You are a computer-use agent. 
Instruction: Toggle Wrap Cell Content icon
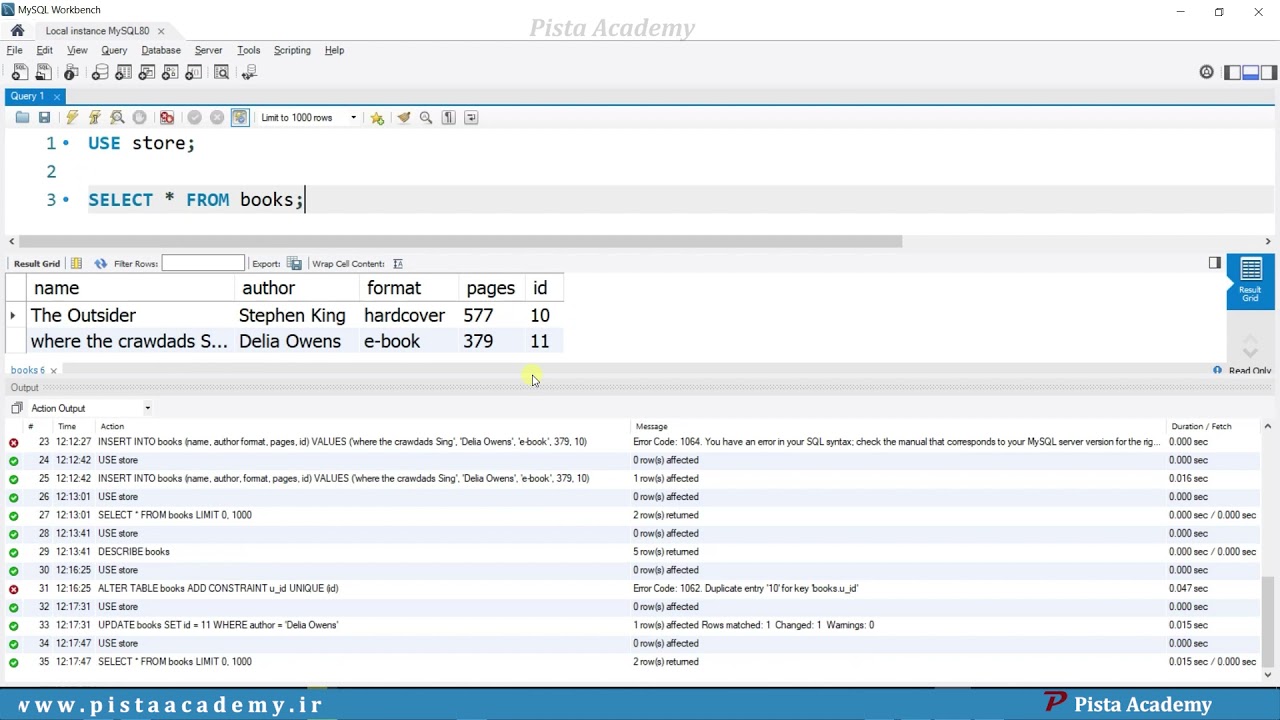point(397,264)
